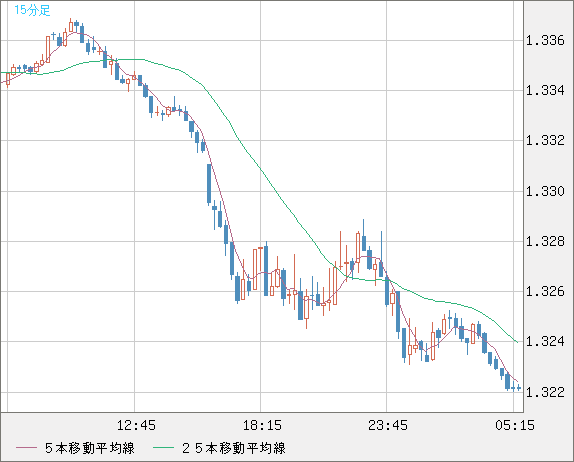Click the 1.332 price axis label

[545, 141]
